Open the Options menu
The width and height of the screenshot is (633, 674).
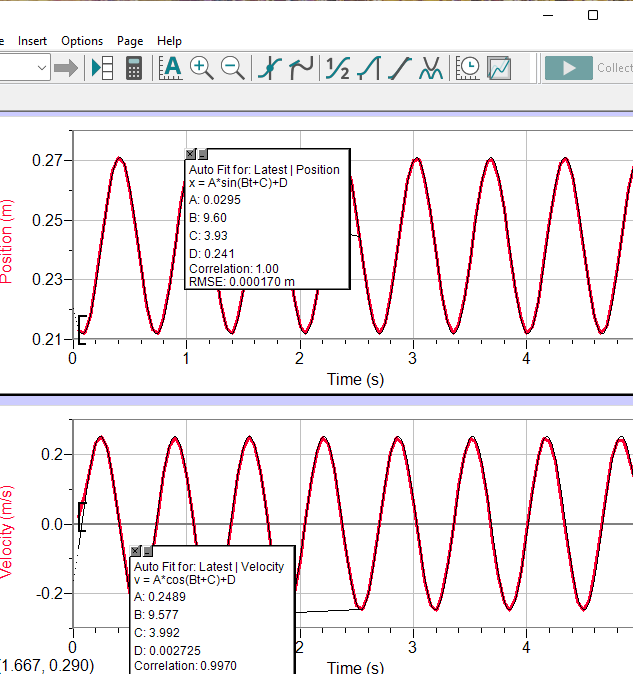coord(82,41)
